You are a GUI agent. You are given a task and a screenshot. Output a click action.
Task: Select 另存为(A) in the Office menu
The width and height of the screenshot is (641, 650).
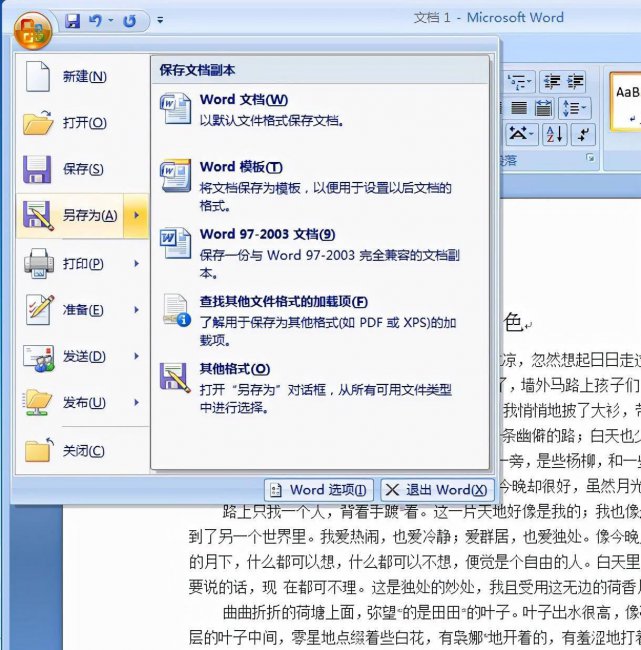click(x=70, y=216)
